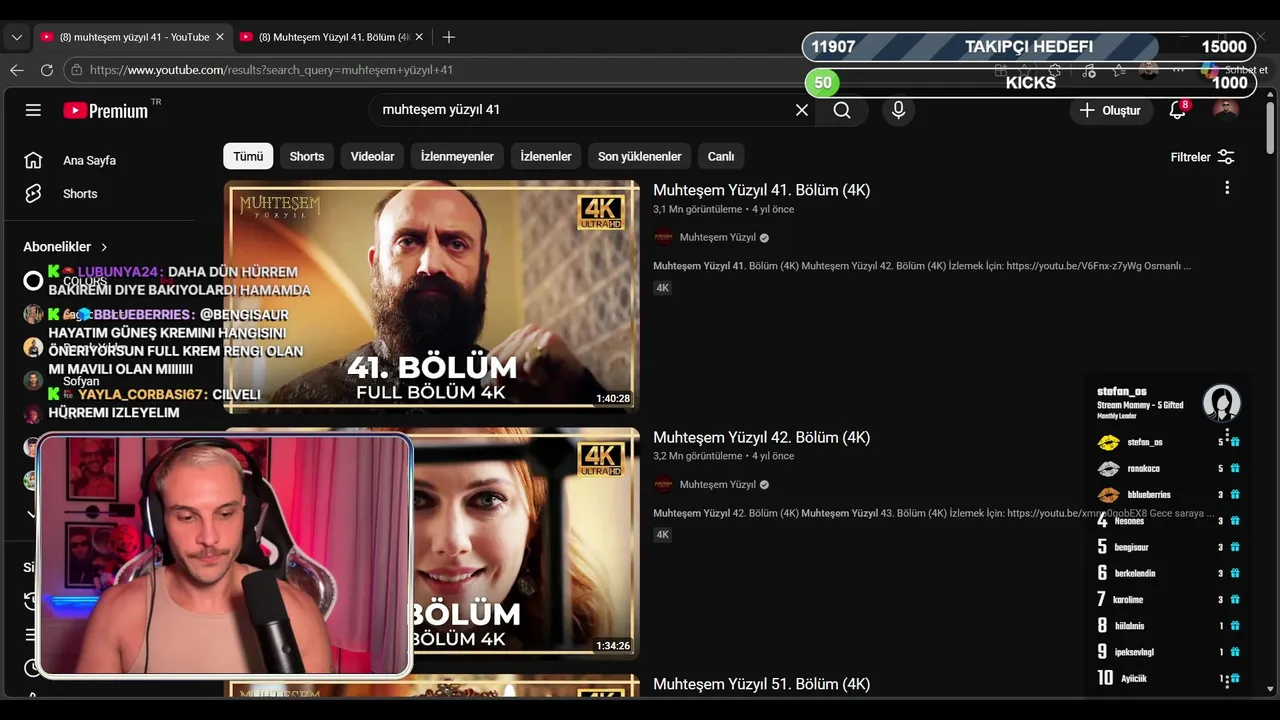Open the more-options menu for 41. Bölüm
The image size is (1280, 720).
tap(1227, 188)
